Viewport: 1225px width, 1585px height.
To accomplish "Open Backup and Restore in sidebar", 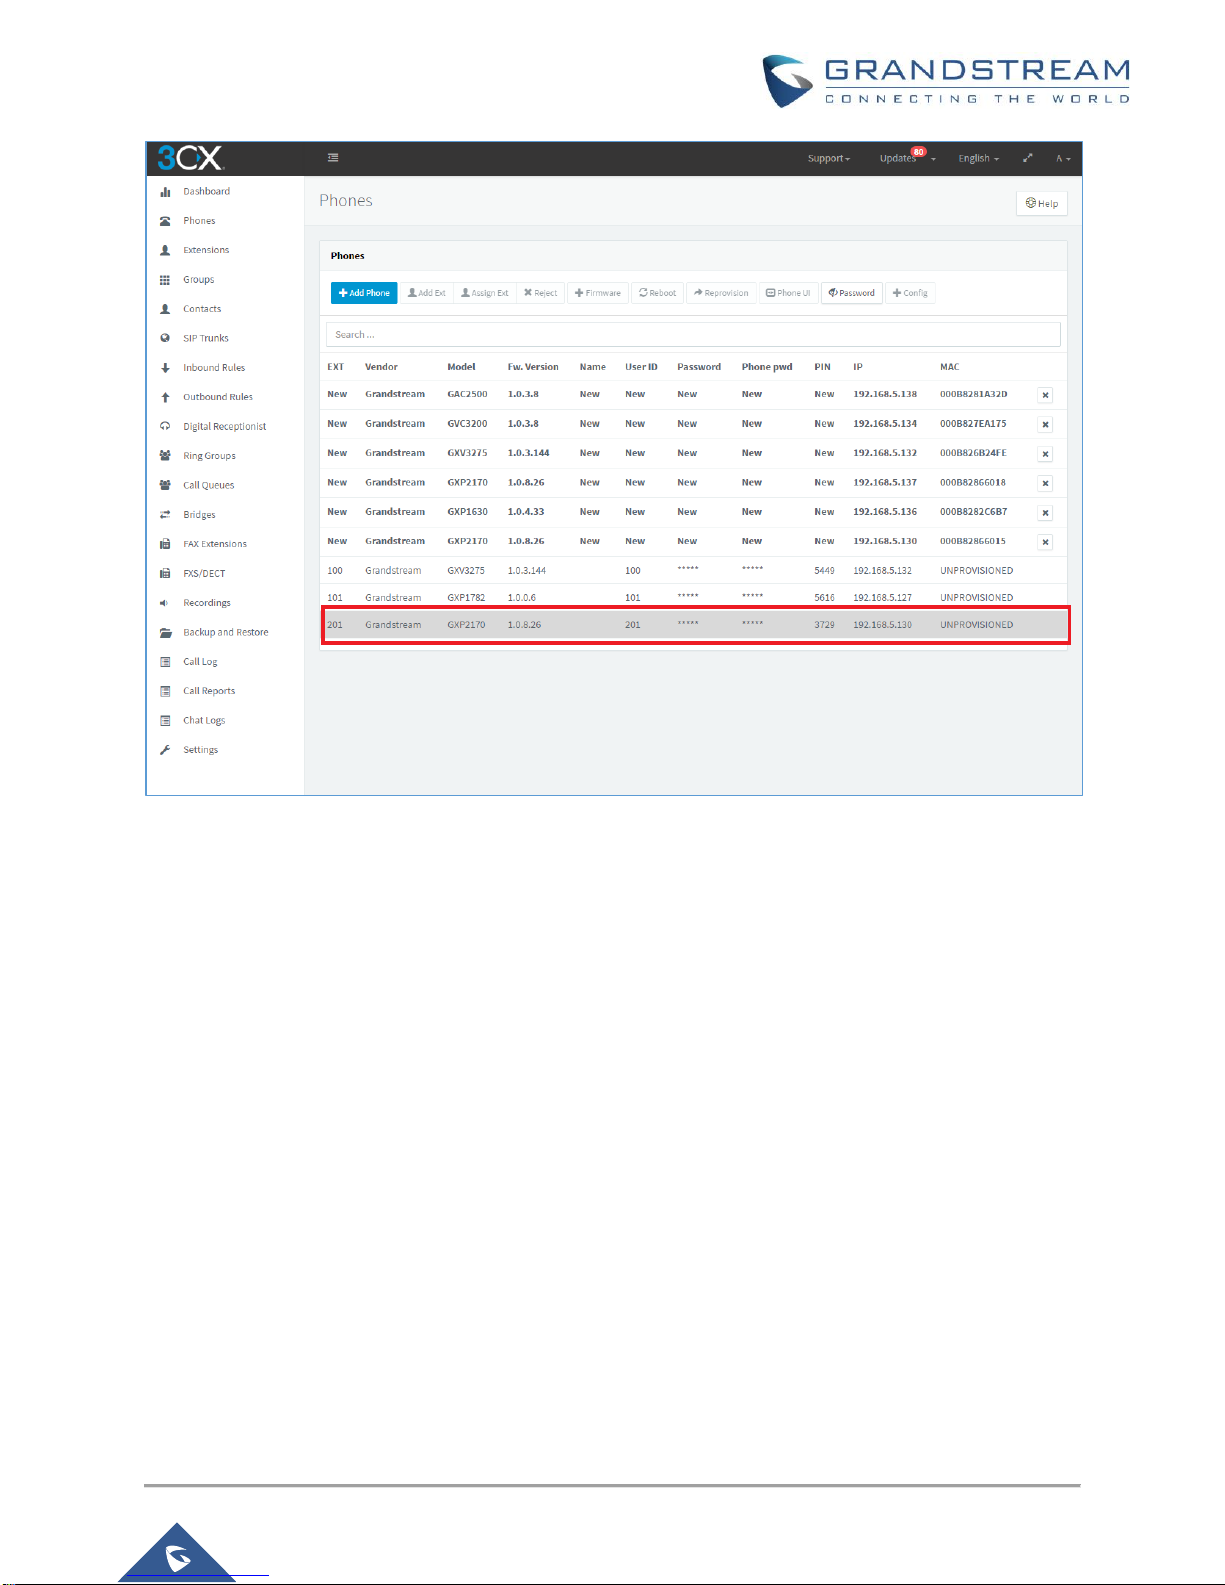I will (225, 632).
